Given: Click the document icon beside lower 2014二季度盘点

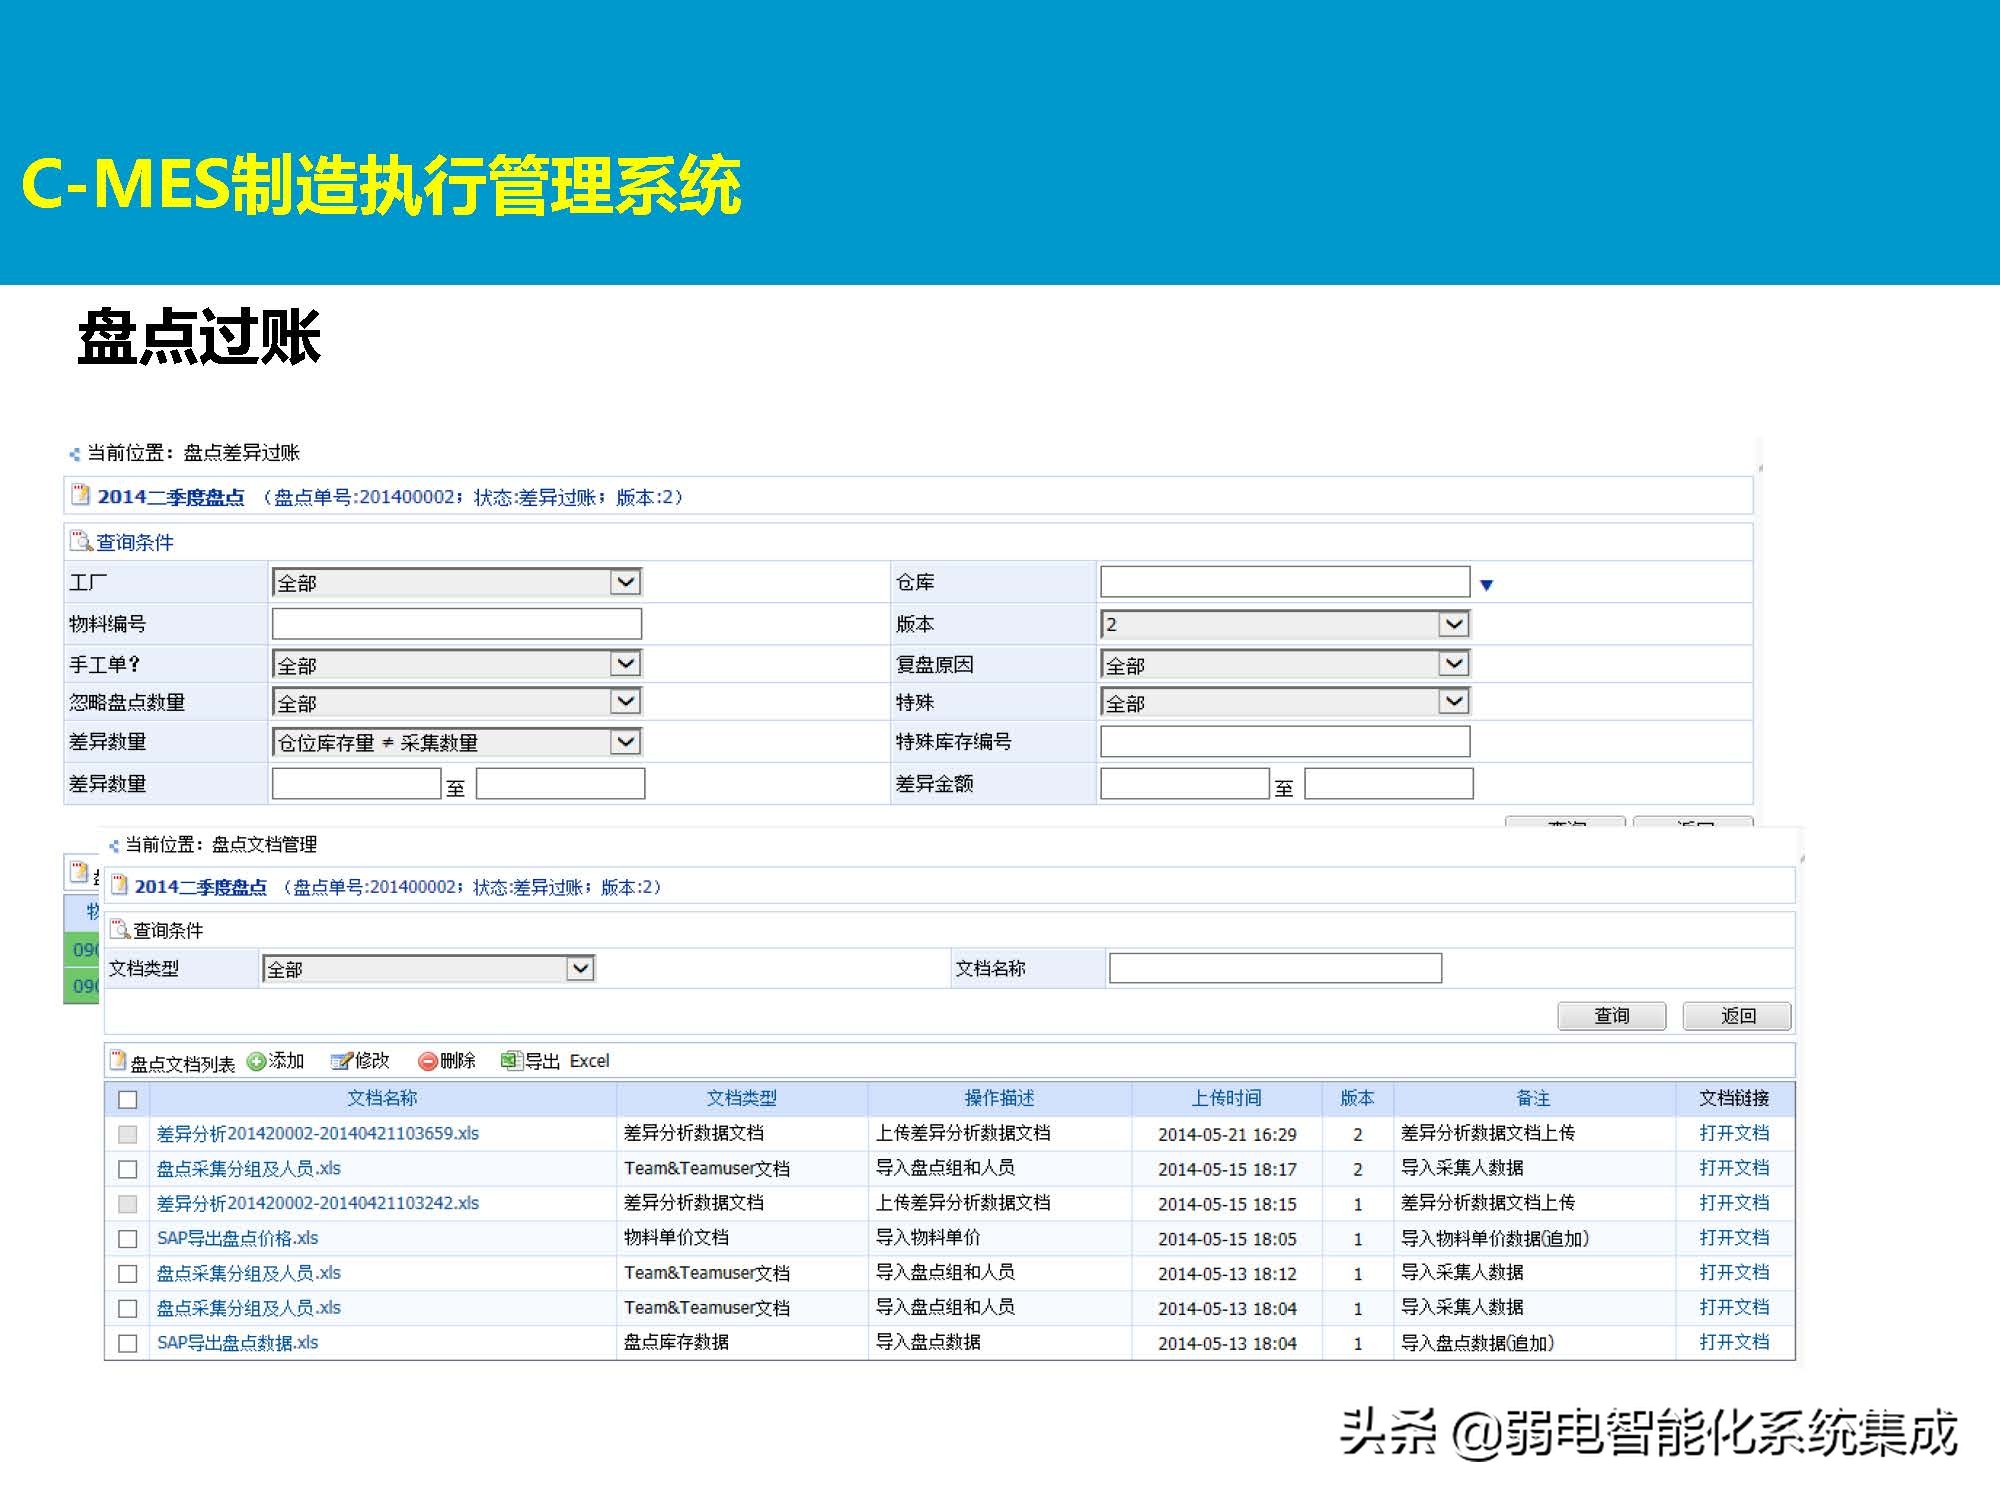Looking at the screenshot, I should click(119, 885).
